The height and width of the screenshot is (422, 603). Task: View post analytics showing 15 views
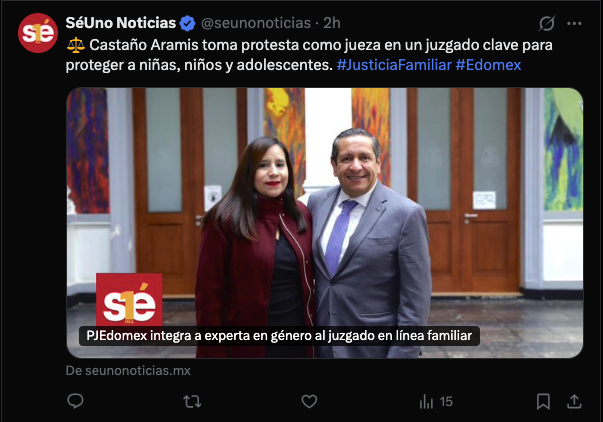coord(436,402)
